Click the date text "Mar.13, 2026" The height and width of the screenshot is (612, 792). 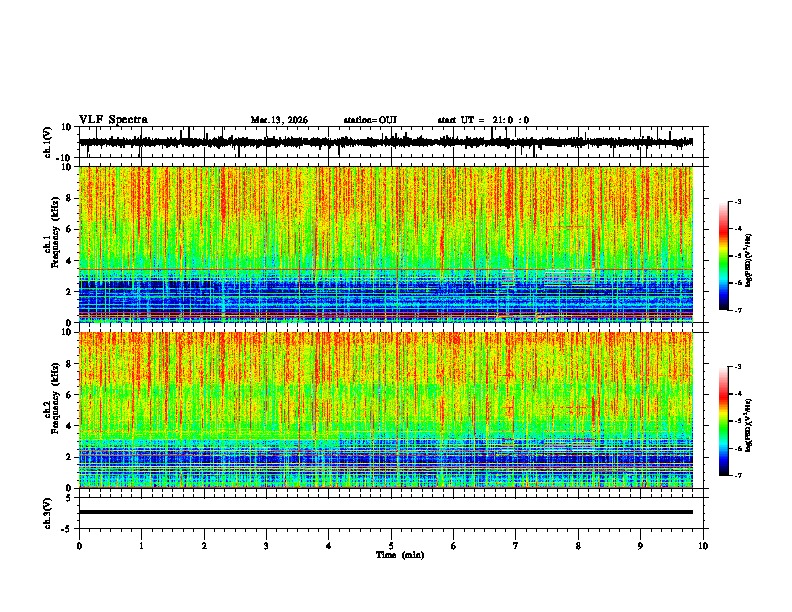click(x=279, y=120)
